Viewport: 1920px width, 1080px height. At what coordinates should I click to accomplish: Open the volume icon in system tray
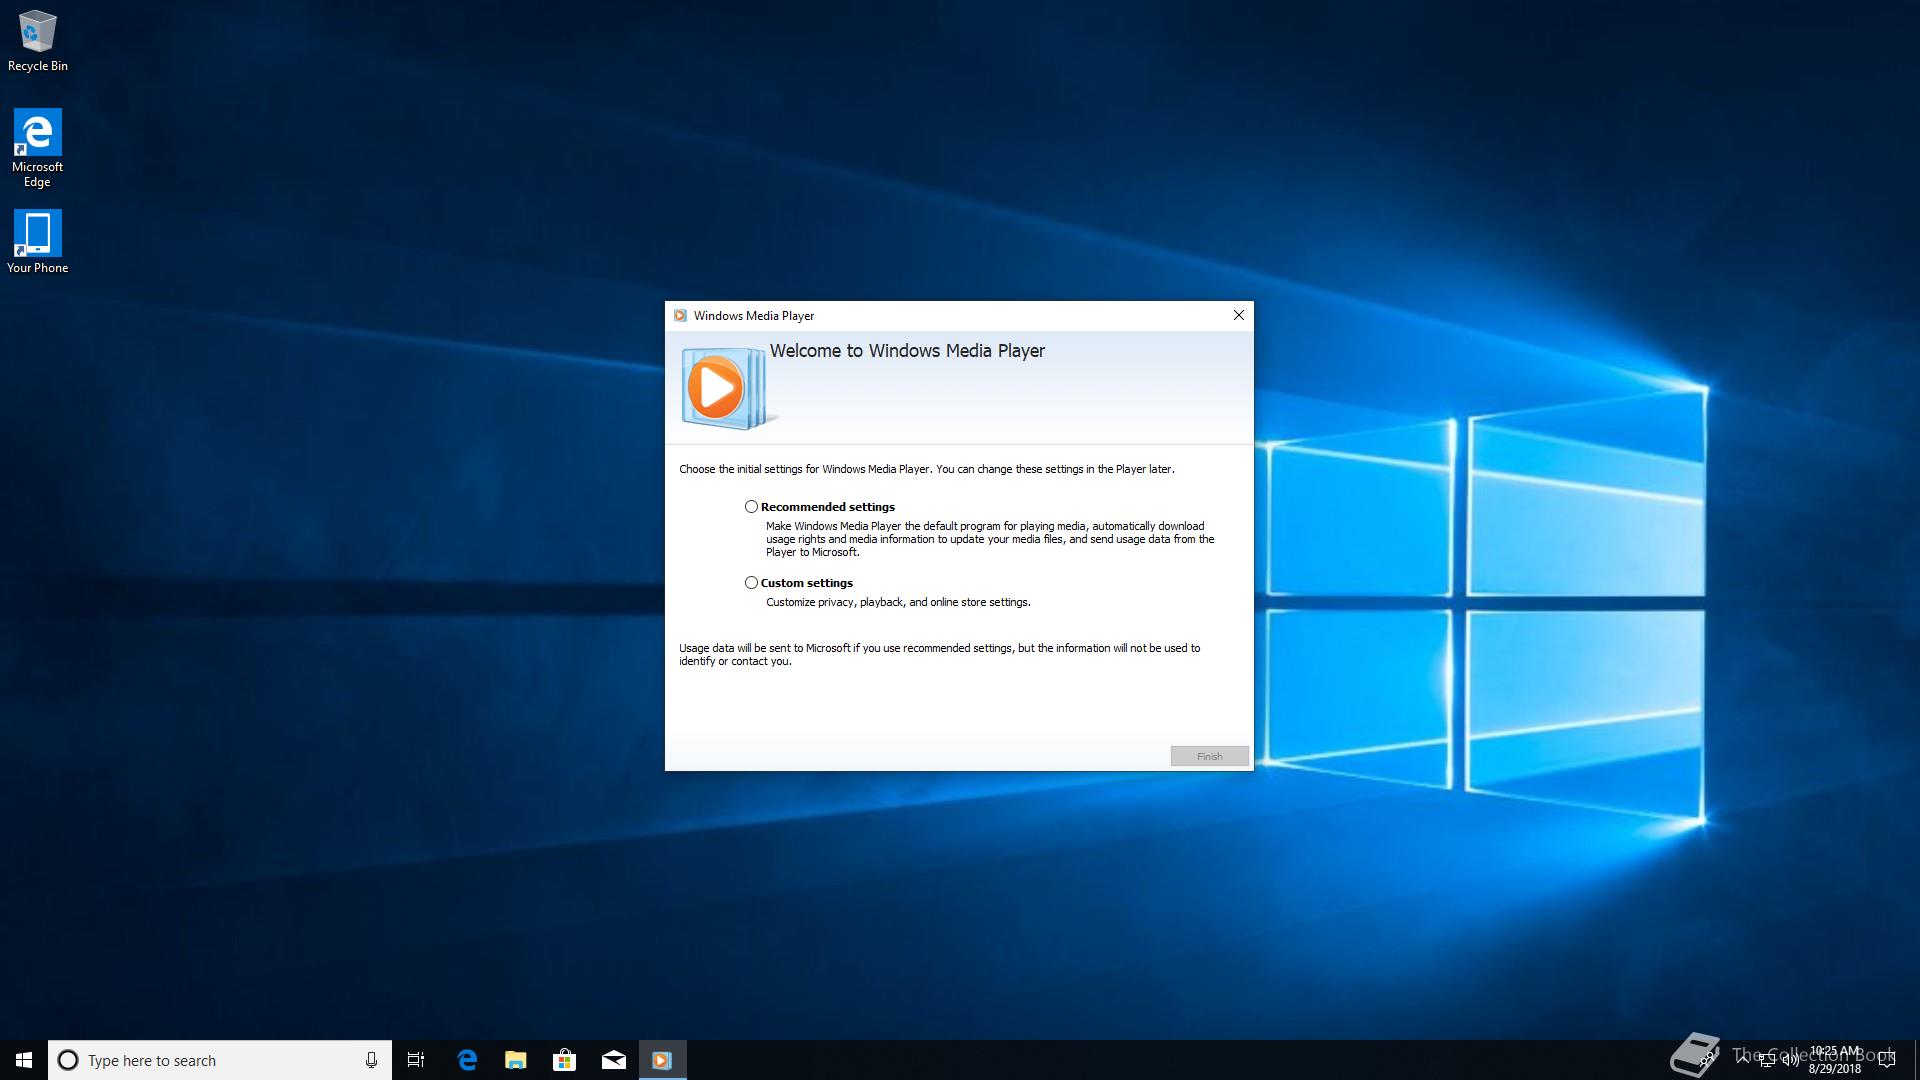point(1790,1061)
